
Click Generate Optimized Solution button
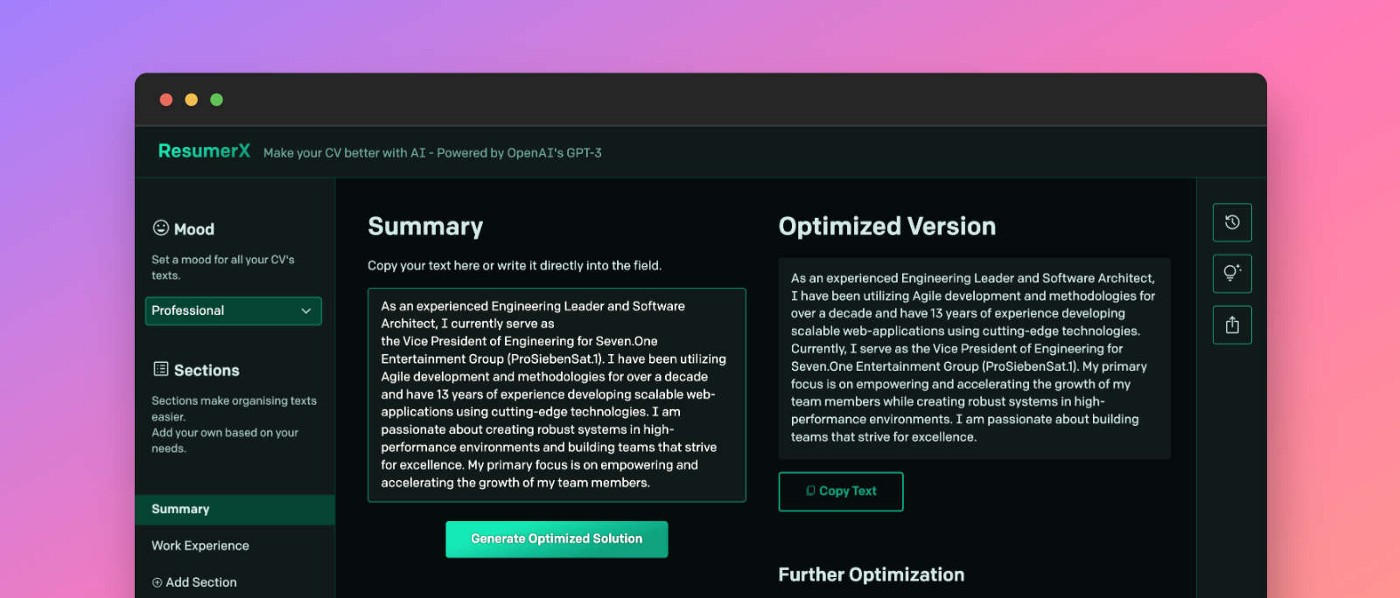point(556,539)
